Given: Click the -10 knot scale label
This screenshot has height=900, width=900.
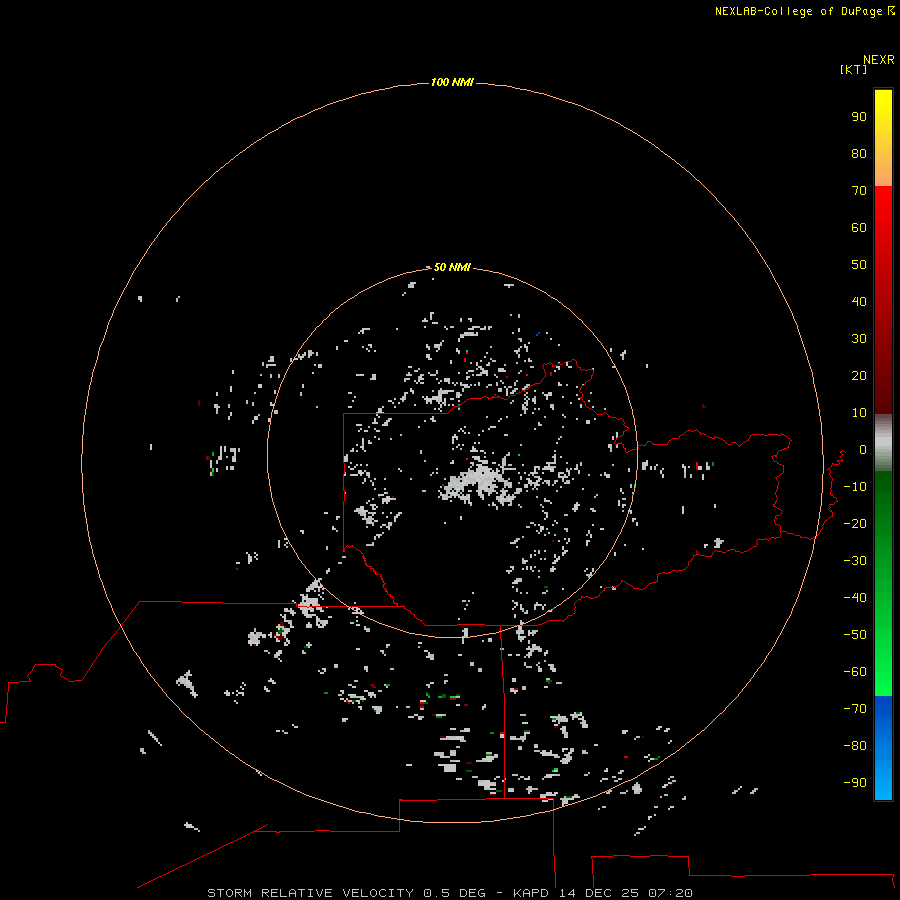Looking at the screenshot, I should click(x=855, y=487).
